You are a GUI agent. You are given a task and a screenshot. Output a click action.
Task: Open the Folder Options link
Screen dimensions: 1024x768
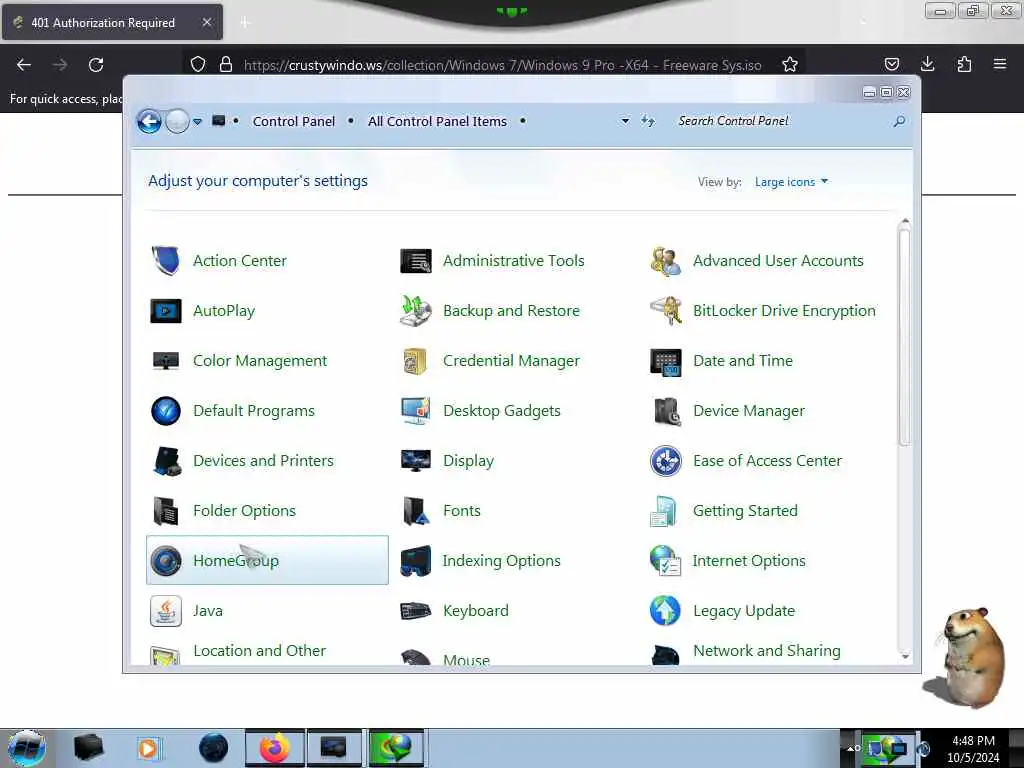pyautogui.click(x=244, y=511)
